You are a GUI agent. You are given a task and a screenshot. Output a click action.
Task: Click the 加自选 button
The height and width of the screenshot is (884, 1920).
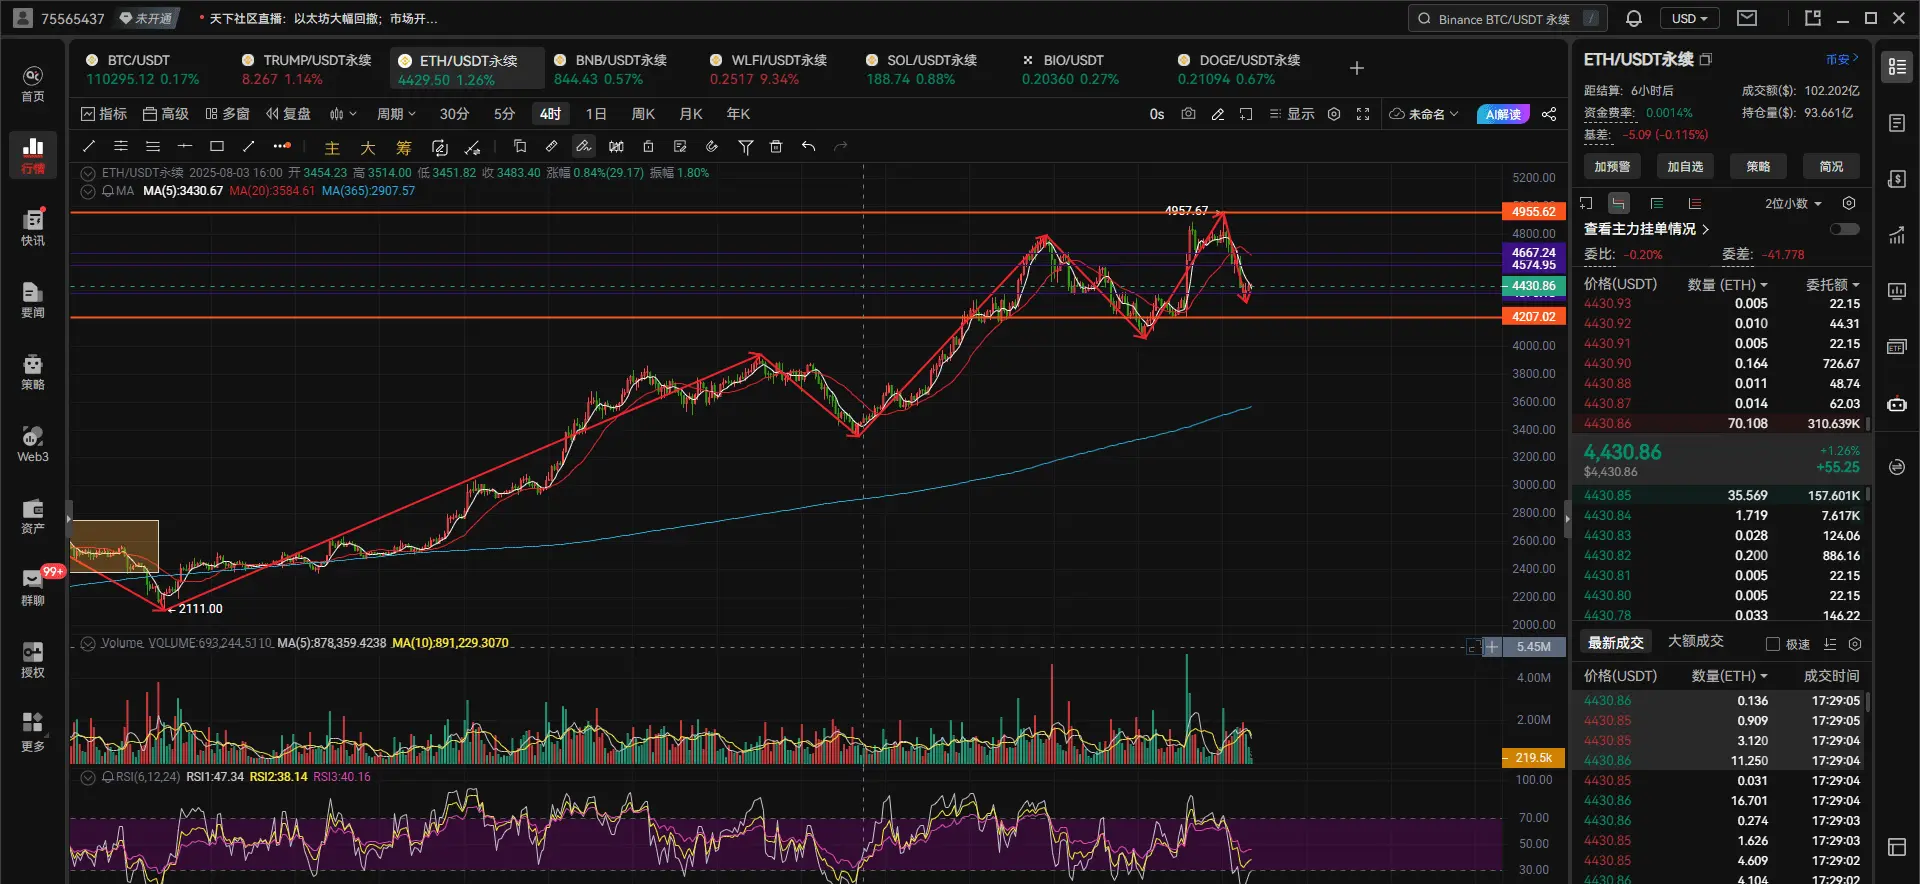(x=1685, y=166)
